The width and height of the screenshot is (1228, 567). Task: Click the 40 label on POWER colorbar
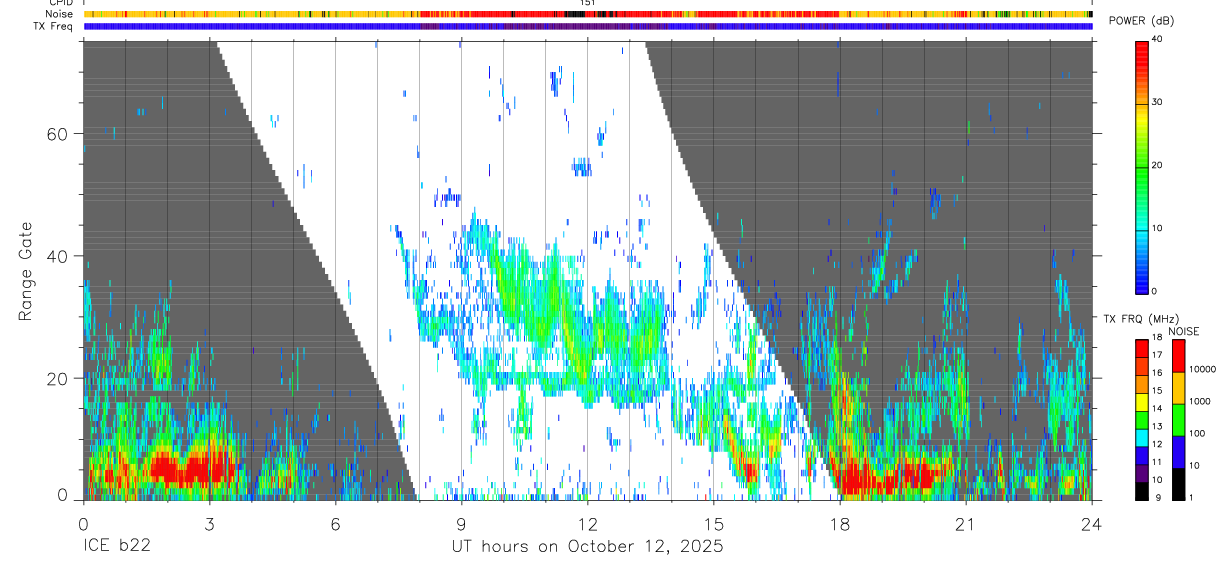[x=1158, y=39]
